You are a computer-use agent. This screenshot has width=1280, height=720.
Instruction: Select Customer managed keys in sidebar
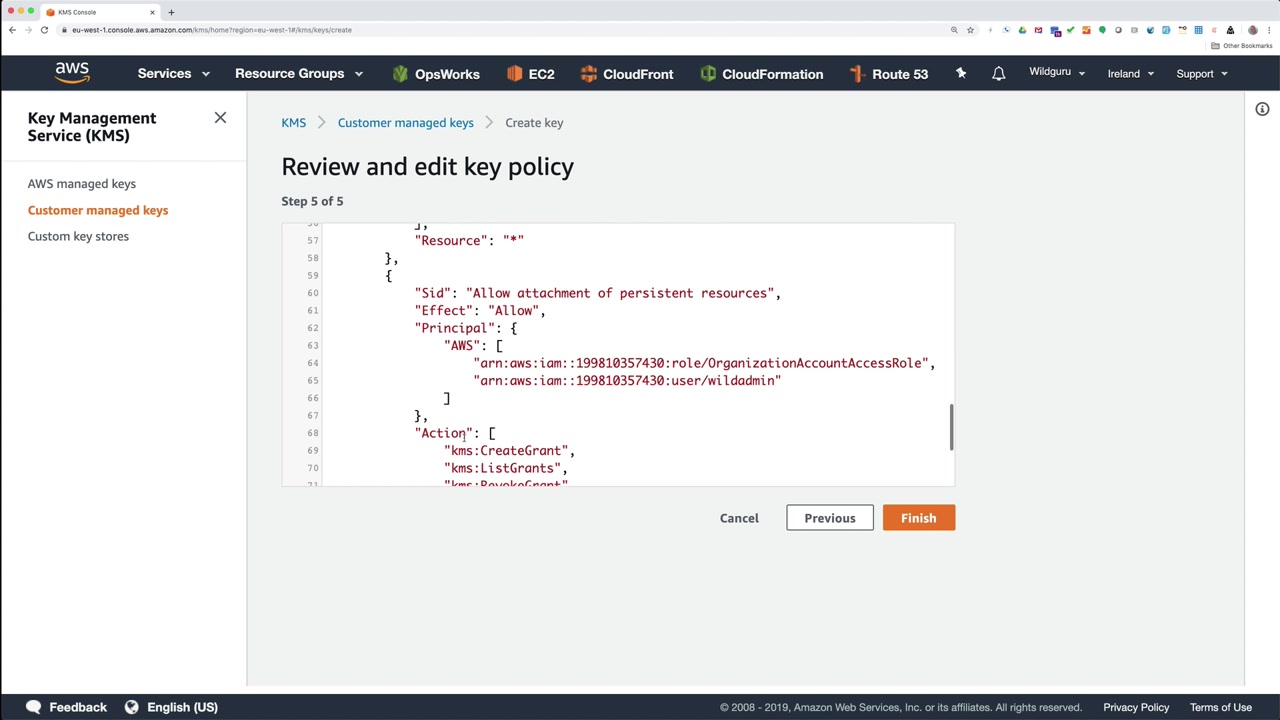(x=98, y=210)
